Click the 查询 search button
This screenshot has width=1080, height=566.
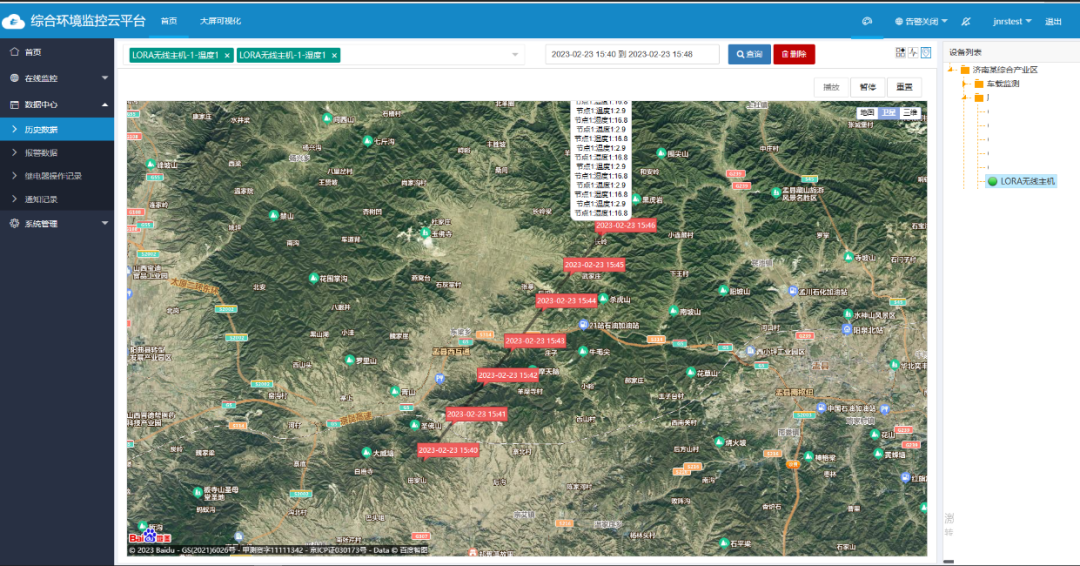(x=749, y=54)
